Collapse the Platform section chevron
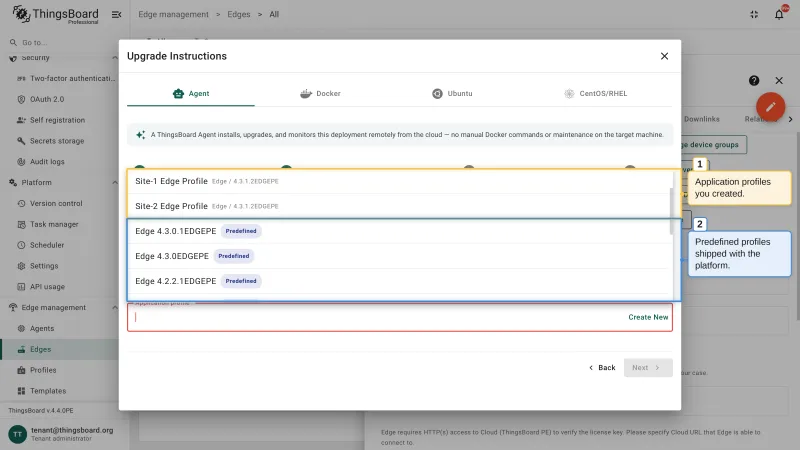This screenshot has height=450, width=800. (x=115, y=183)
